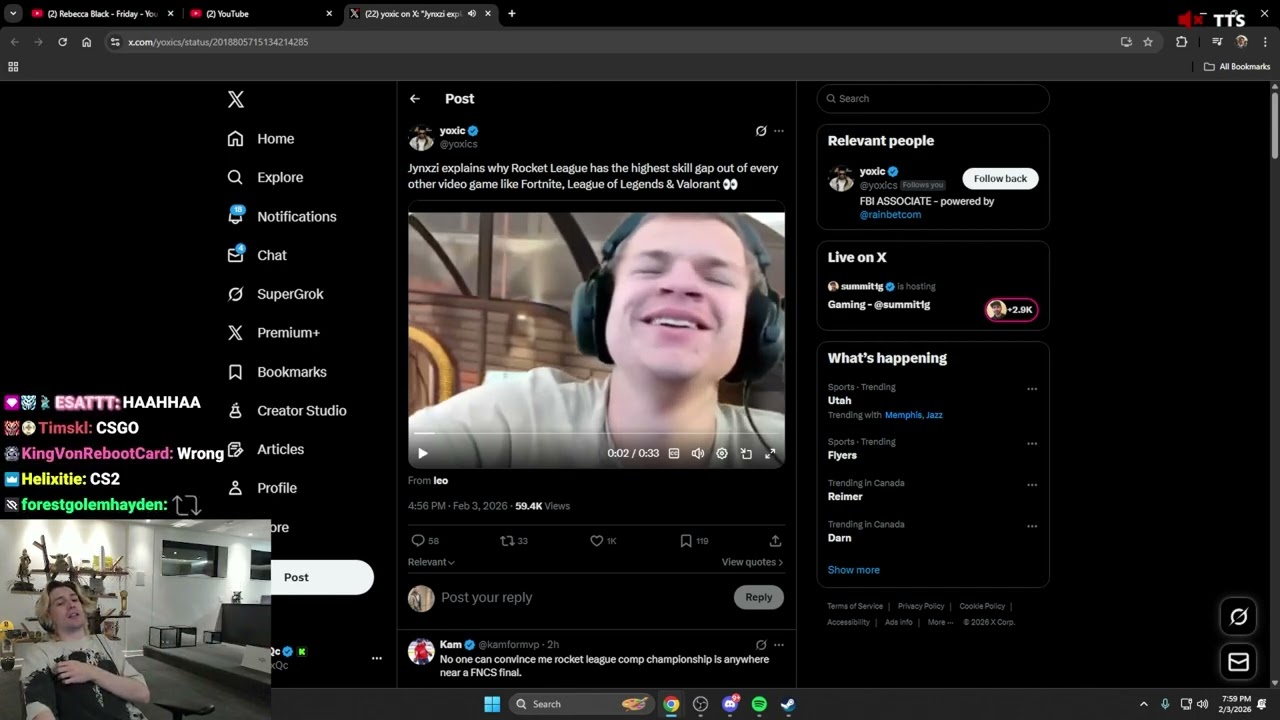This screenshot has width=1280, height=720.
Task: Share the yoxic post
Action: [x=775, y=541]
